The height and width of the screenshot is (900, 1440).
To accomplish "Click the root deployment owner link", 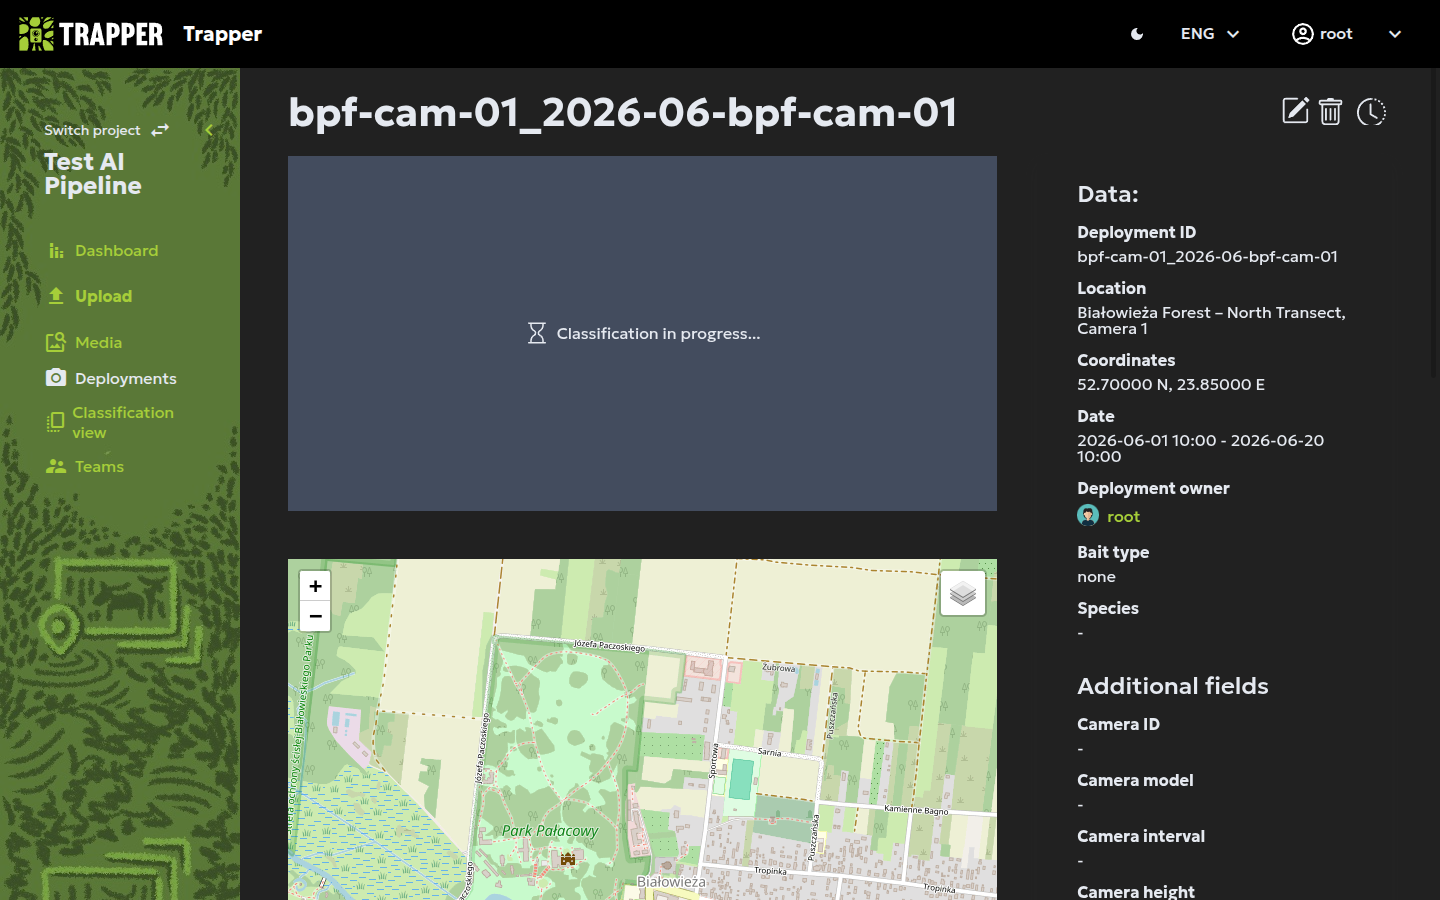I will click(x=1123, y=516).
